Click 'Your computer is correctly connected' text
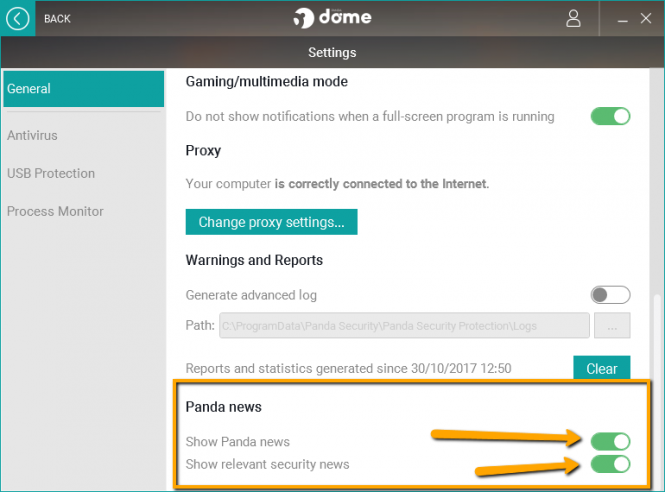Viewport: 665px width, 492px height. (337, 184)
